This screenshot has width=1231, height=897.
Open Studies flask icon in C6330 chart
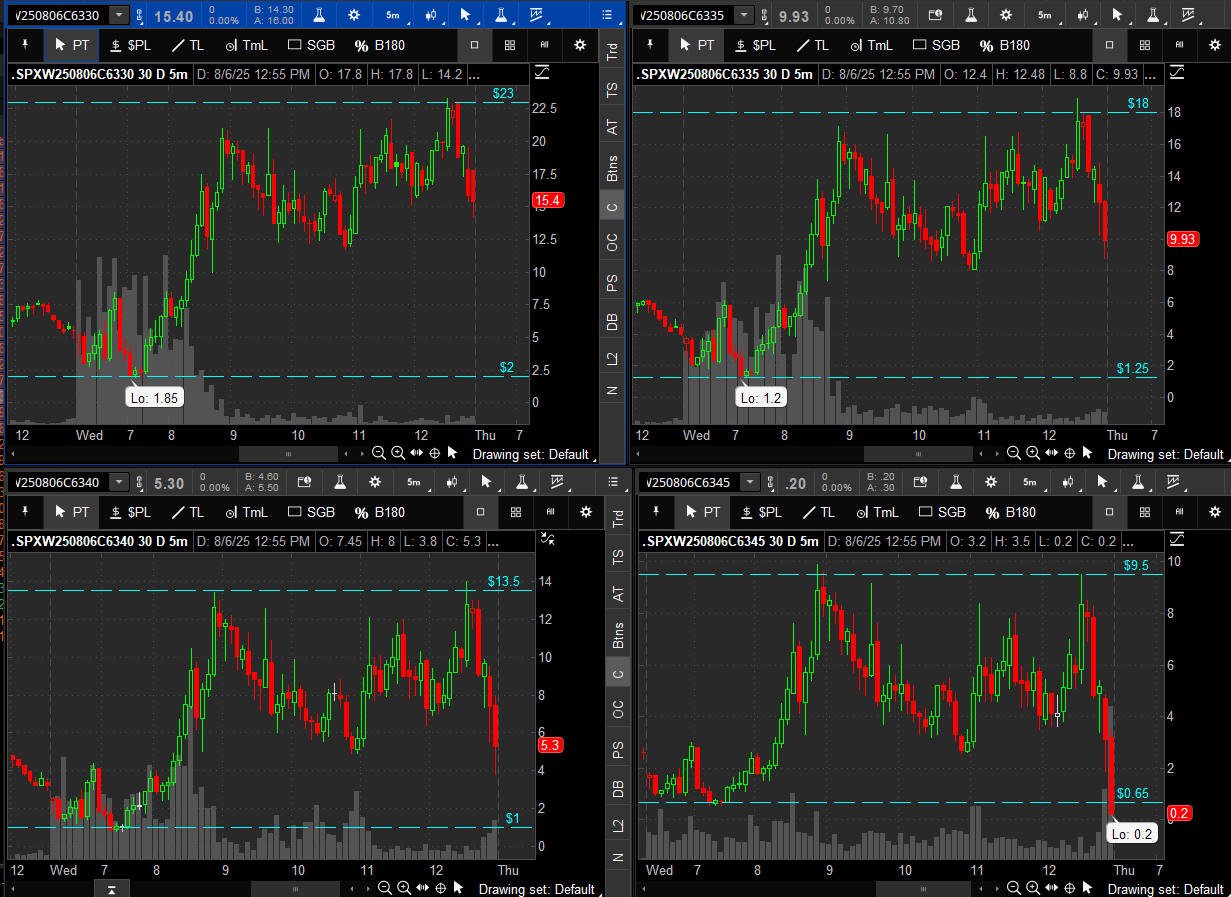click(319, 15)
